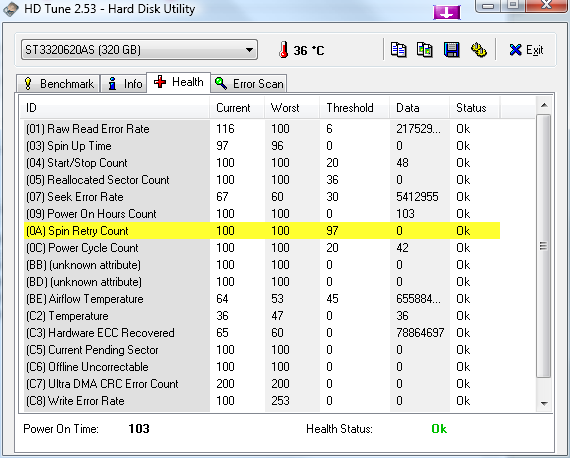Switch to the Benchmark tab
570x458 pixels.
click(x=58, y=84)
